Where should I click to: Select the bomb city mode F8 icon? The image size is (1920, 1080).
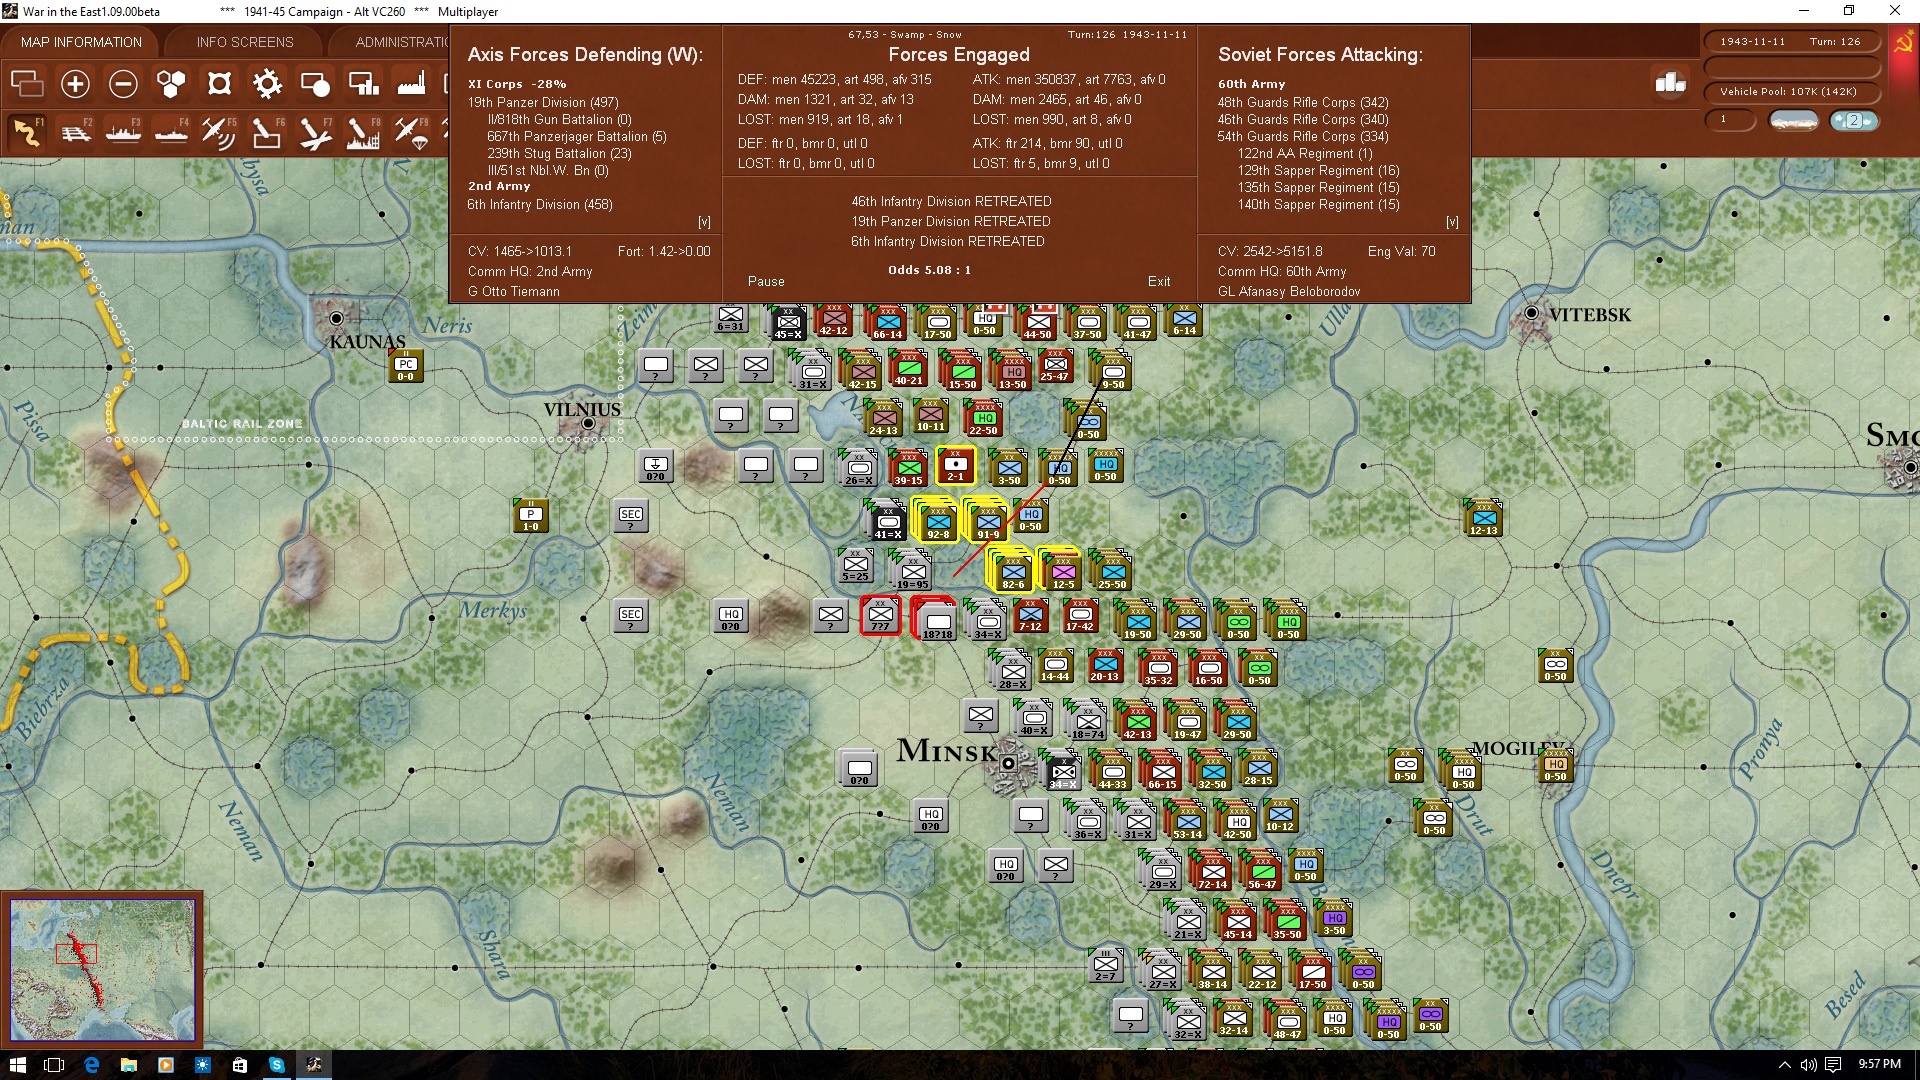point(362,132)
